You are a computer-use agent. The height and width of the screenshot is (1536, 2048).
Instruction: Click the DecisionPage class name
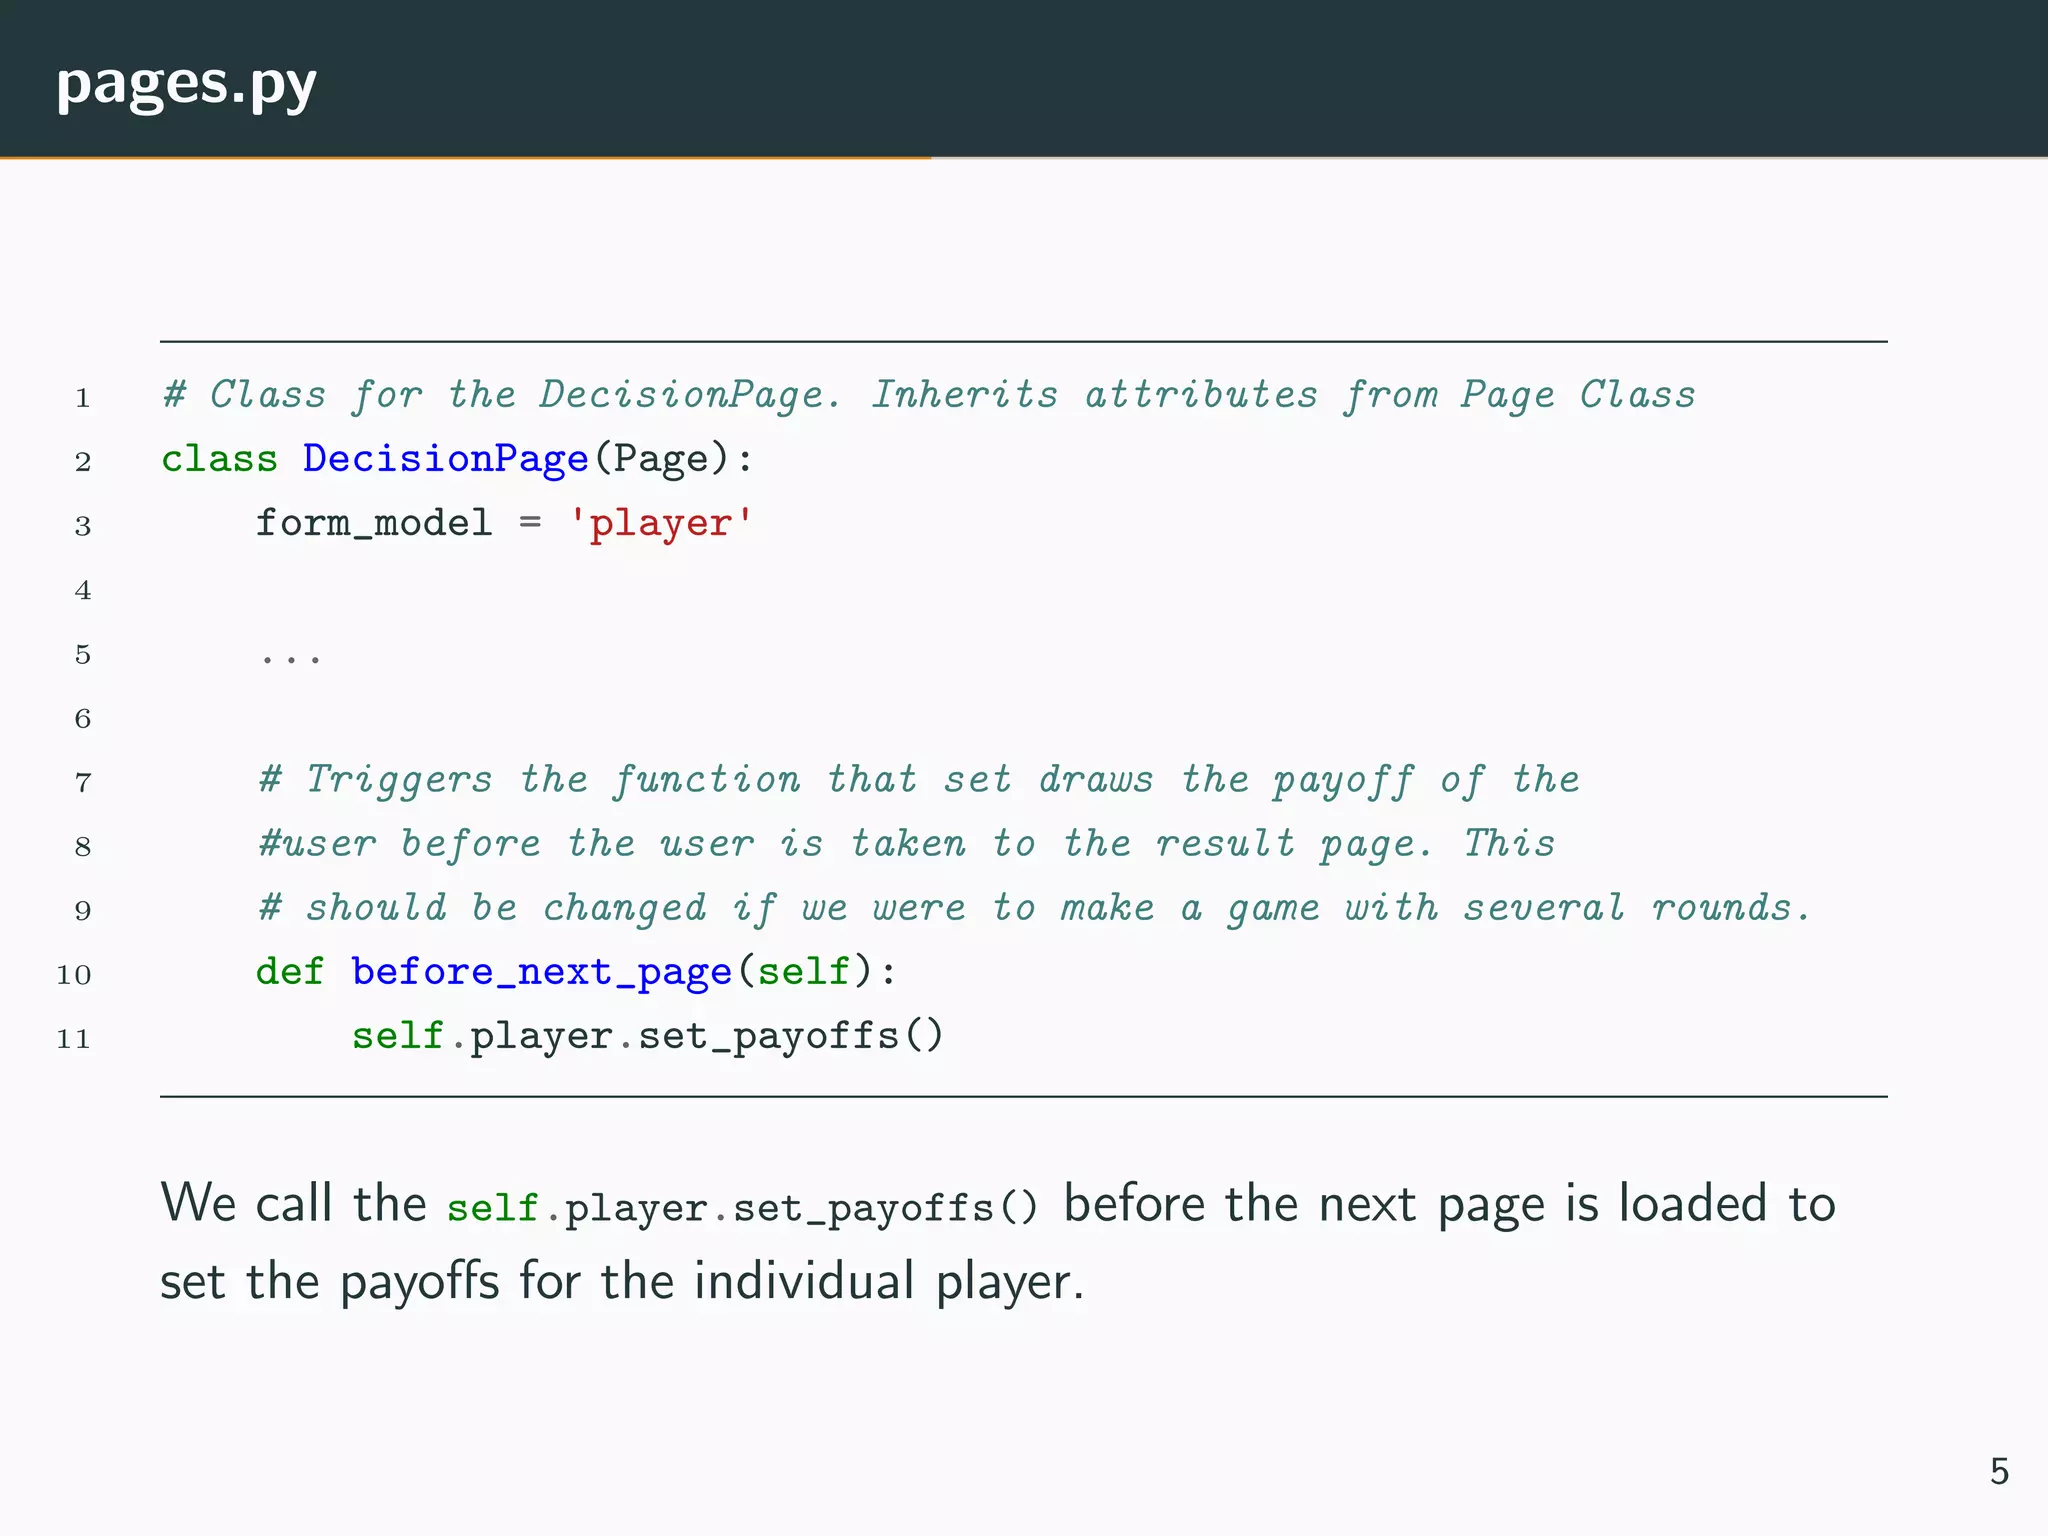click(445, 459)
